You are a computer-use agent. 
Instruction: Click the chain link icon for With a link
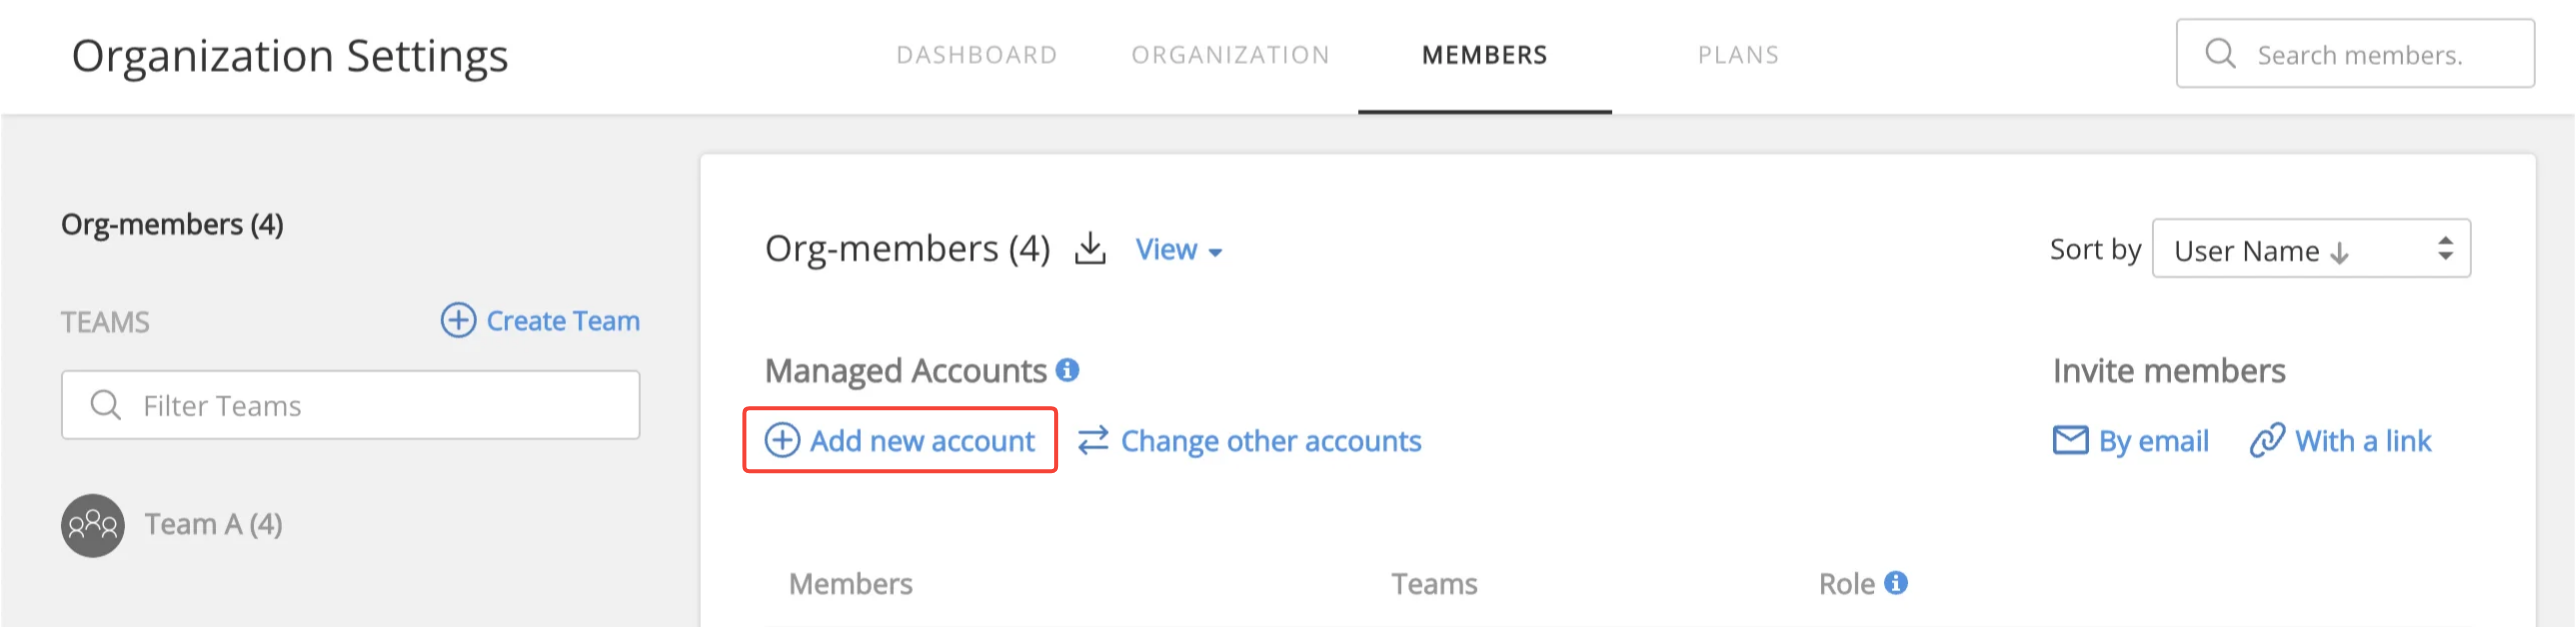point(2267,440)
